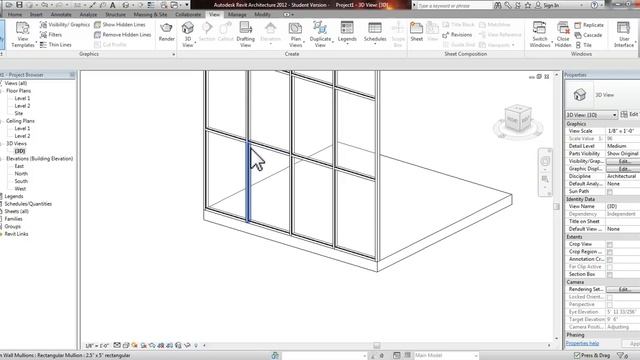640x360 pixels.
Task: Click Edit Type button in Properties
Action: [630, 115]
